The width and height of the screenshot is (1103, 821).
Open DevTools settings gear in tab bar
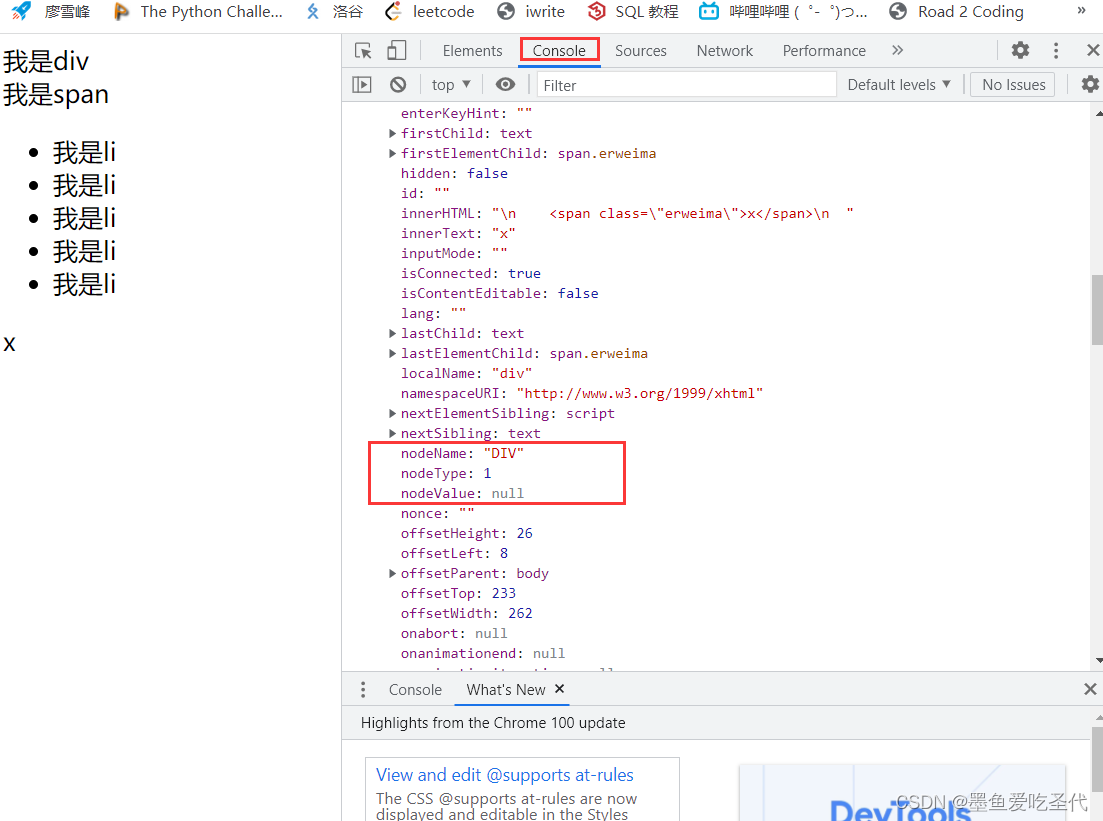coord(1020,50)
